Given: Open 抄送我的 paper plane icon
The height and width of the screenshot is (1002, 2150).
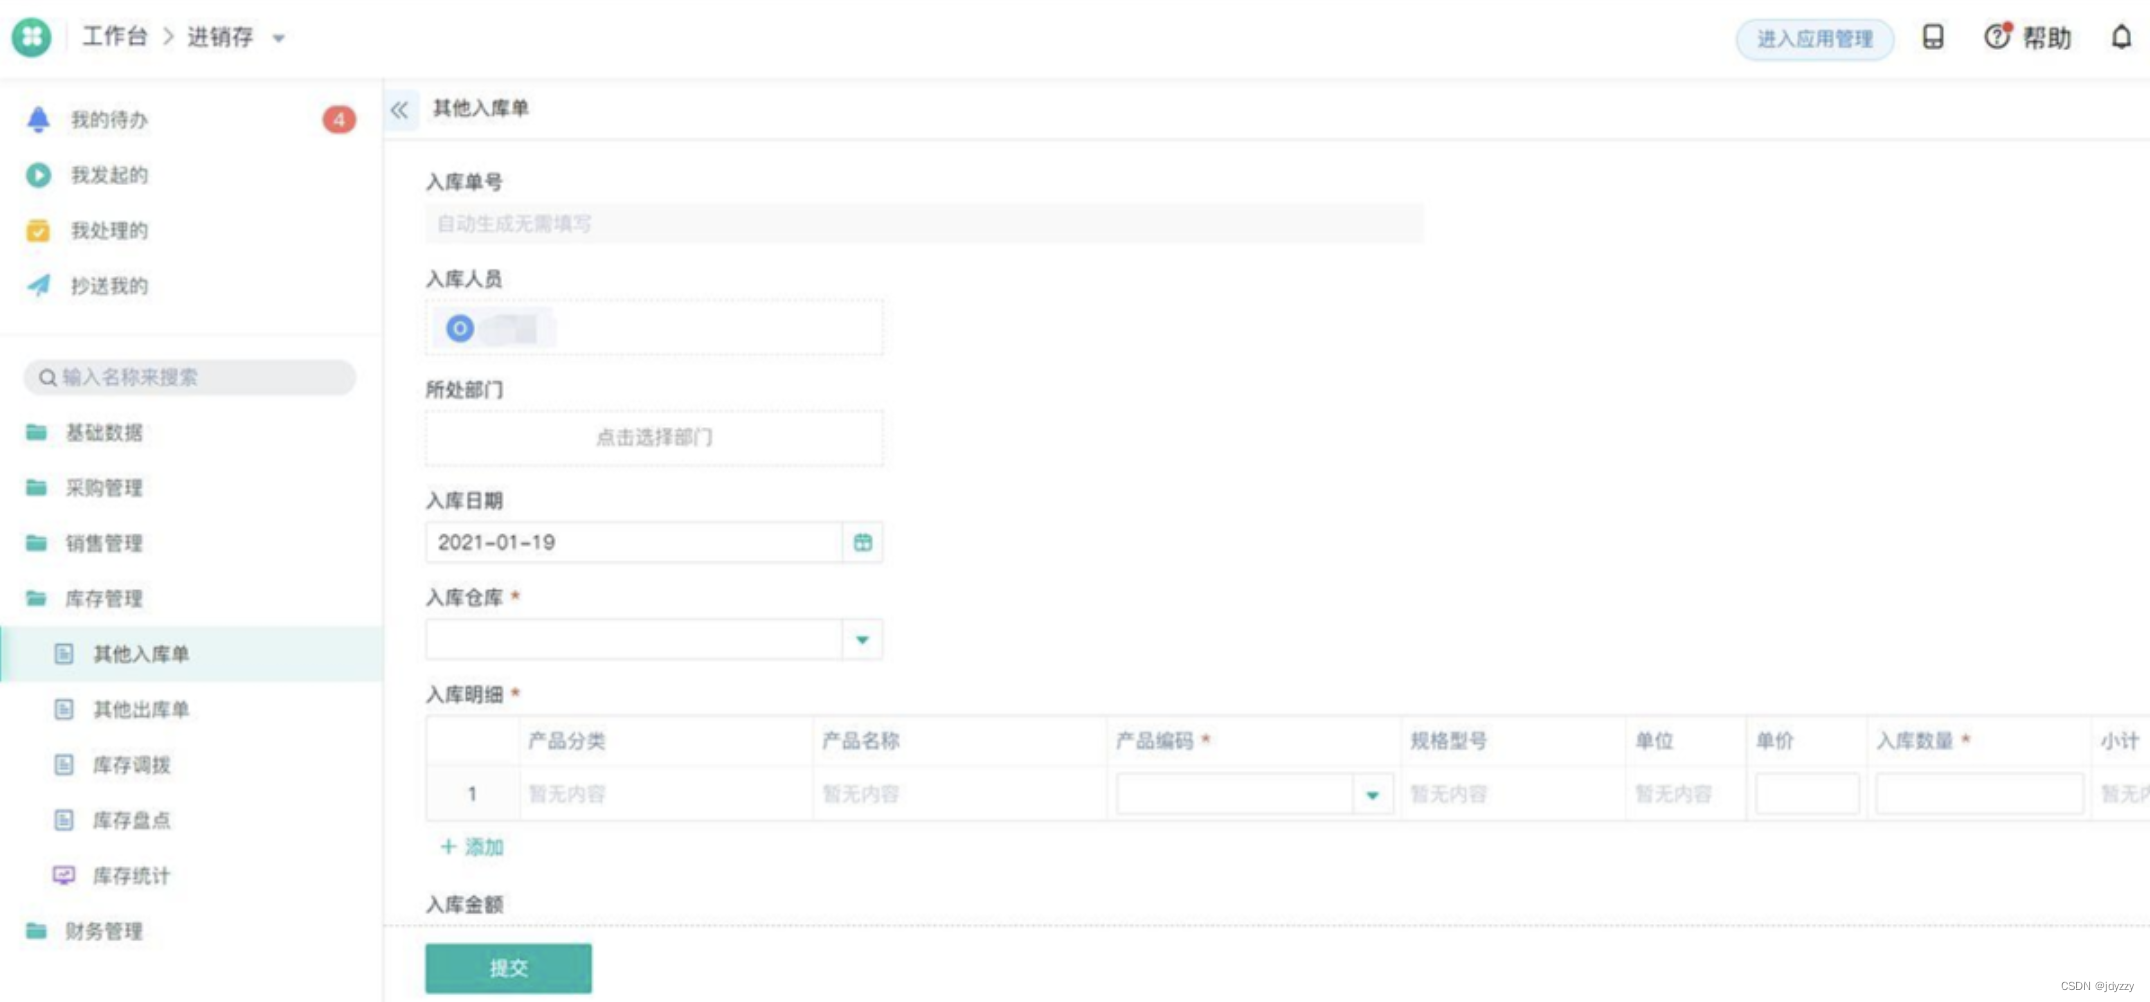Looking at the screenshot, I should [38, 286].
